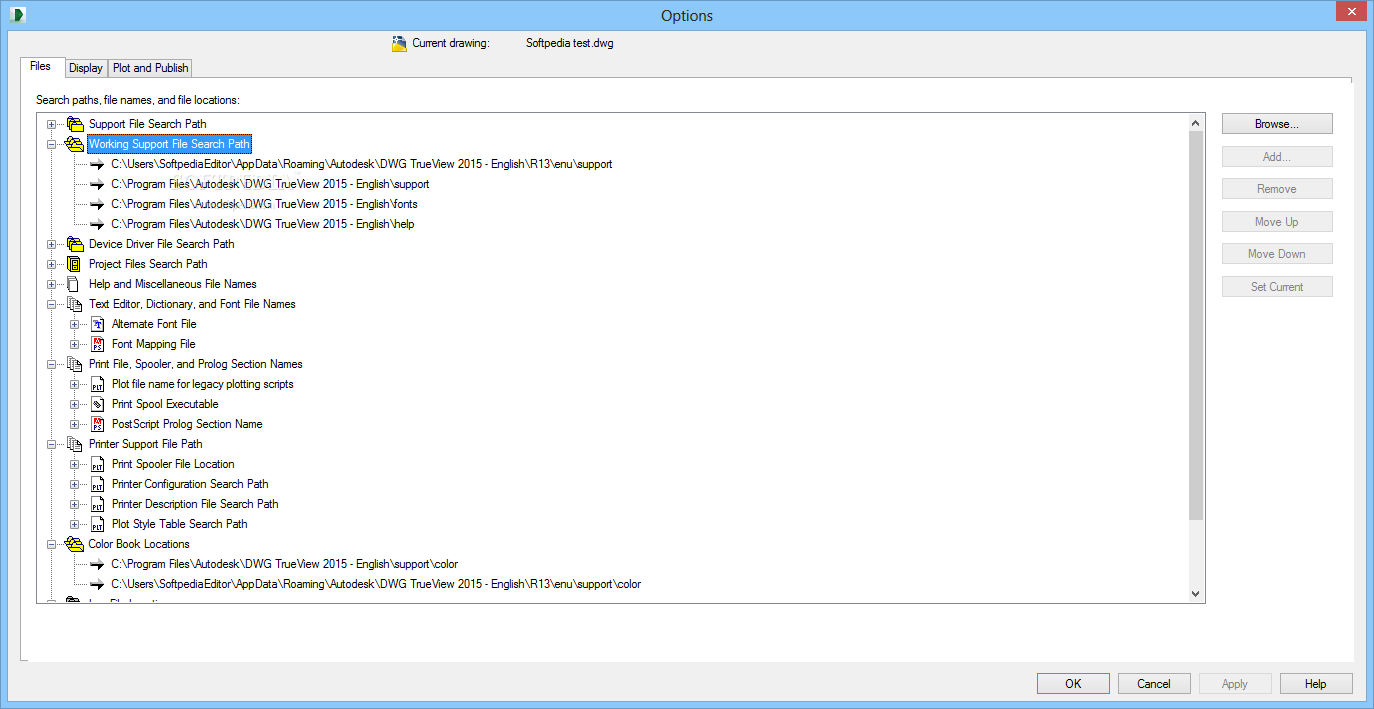Click the Printer Support File Path icon
Viewport: 1374px width, 709px height.
[74, 444]
